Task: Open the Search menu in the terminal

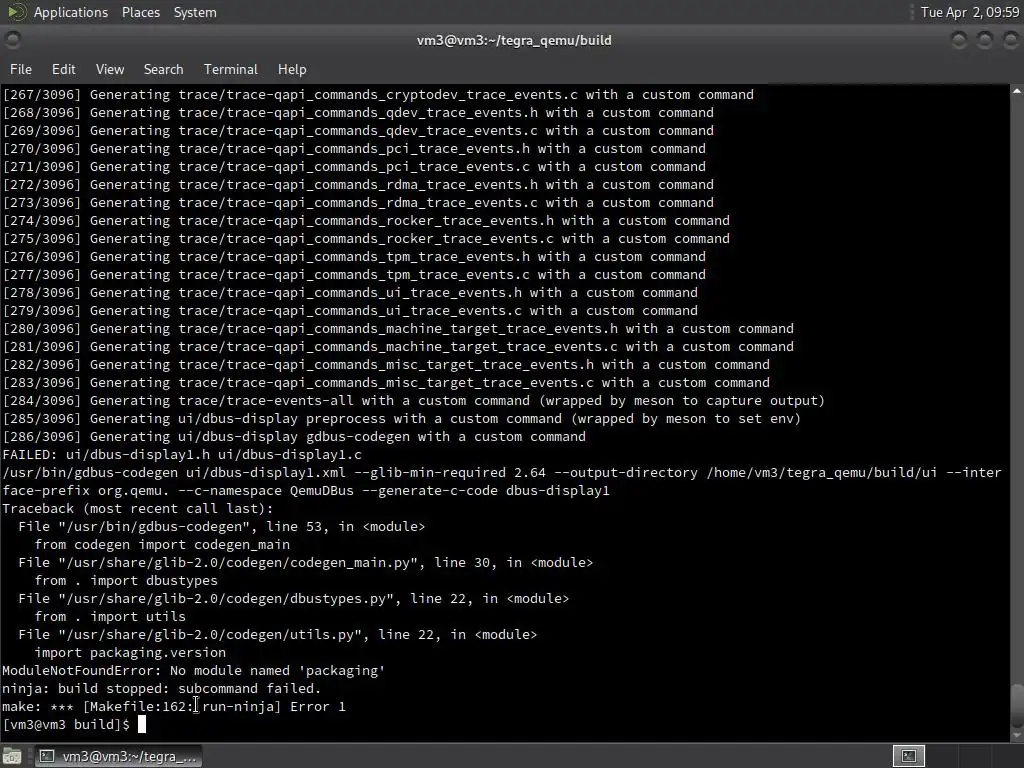Action: point(163,69)
